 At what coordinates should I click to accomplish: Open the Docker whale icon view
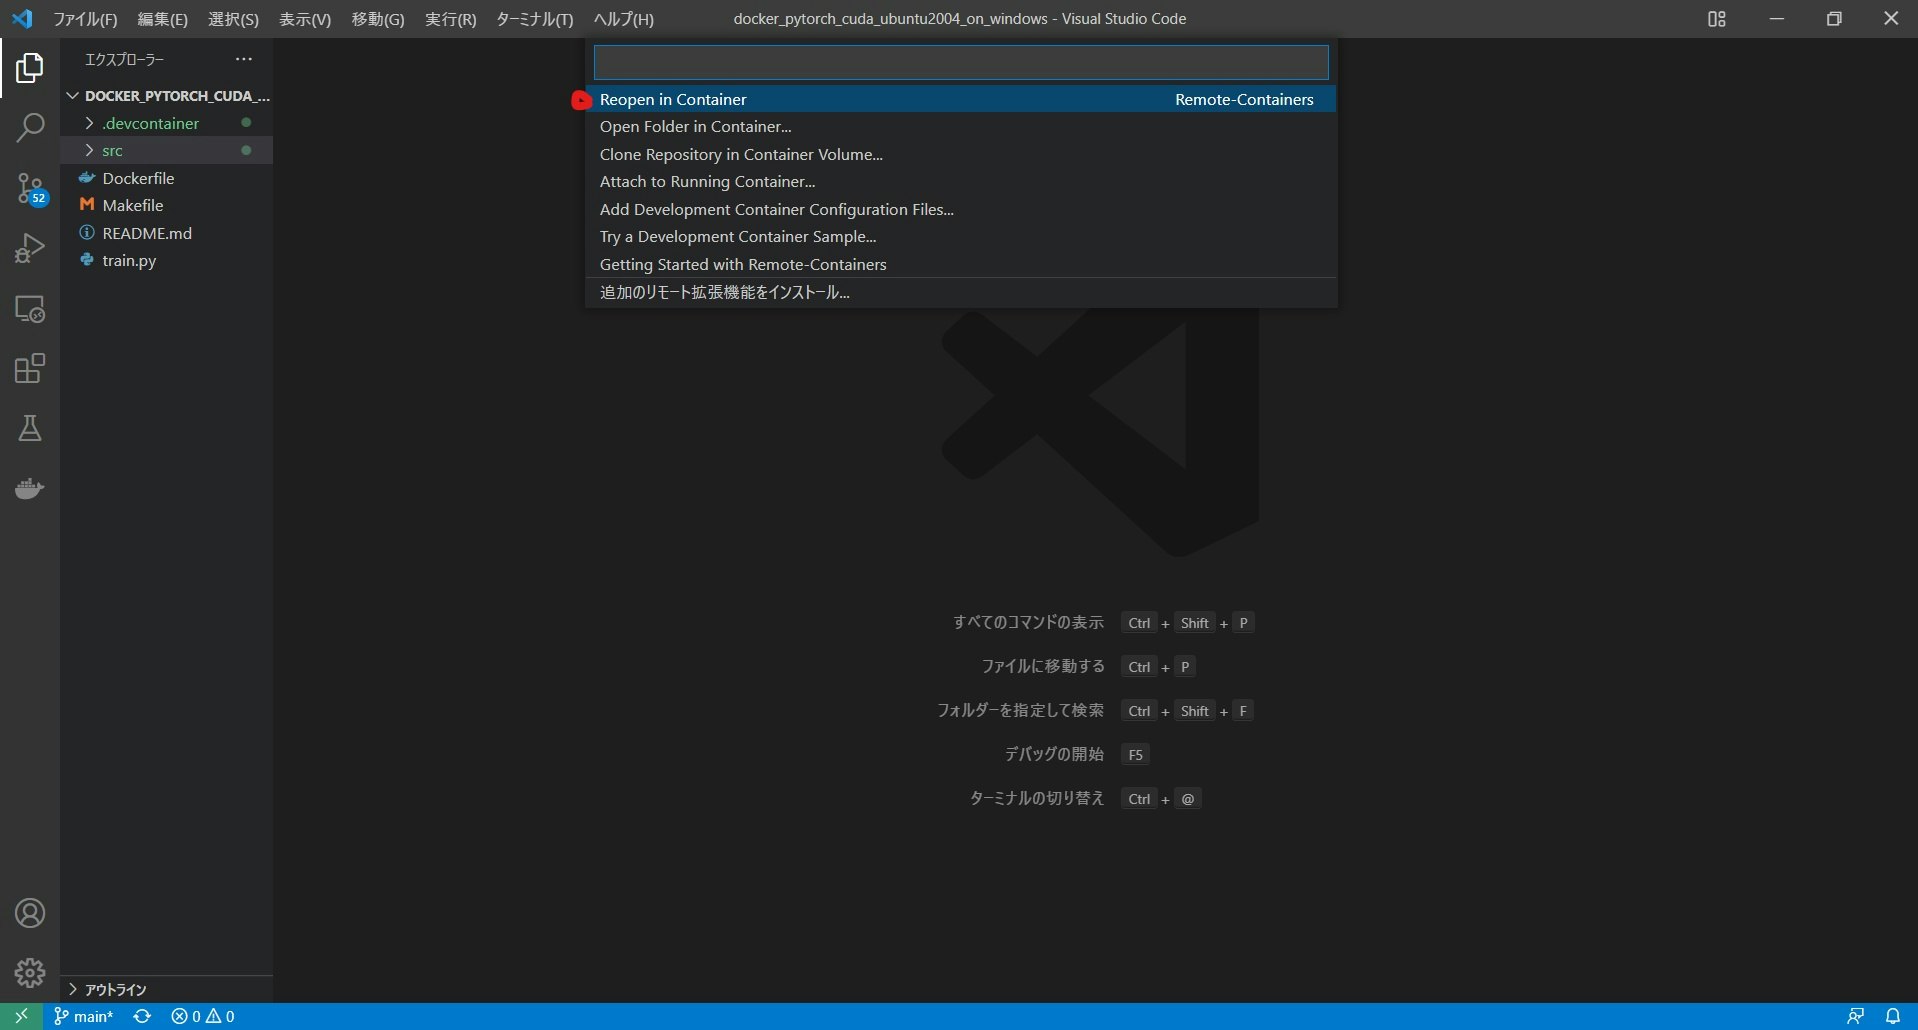point(30,489)
